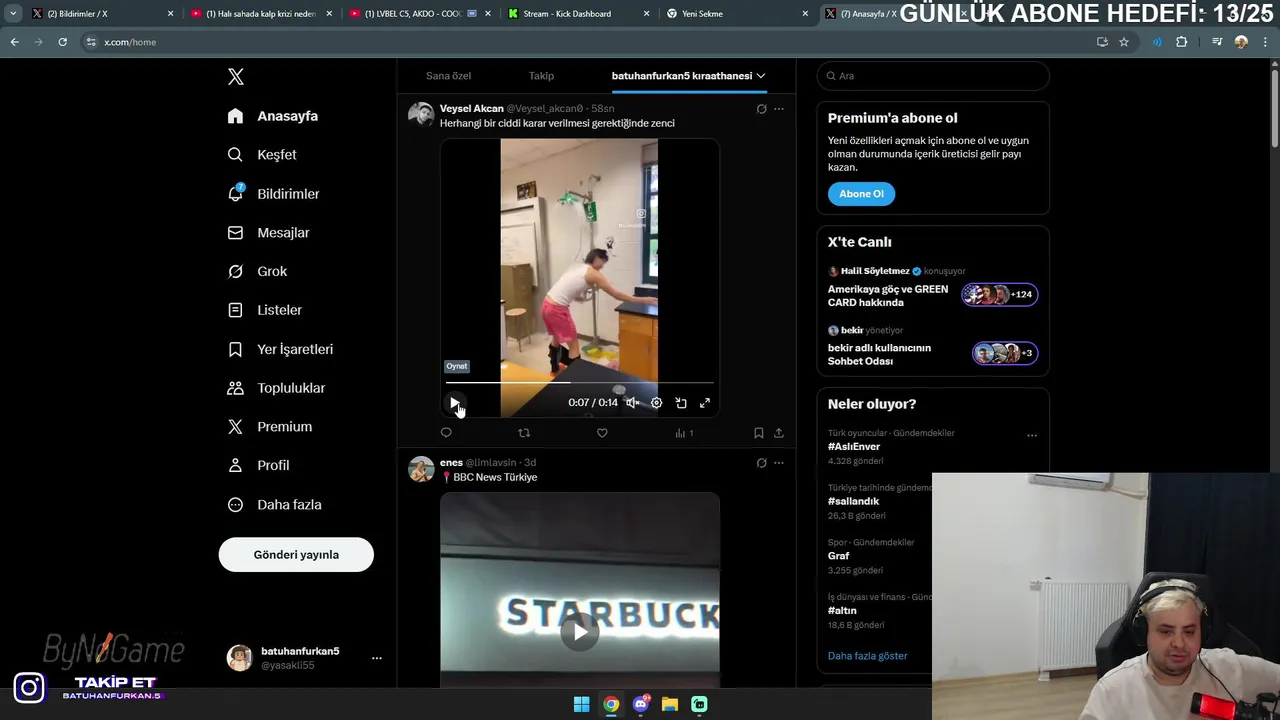
Task: Open options for #AslıEnver trend
Action: coord(1032,435)
